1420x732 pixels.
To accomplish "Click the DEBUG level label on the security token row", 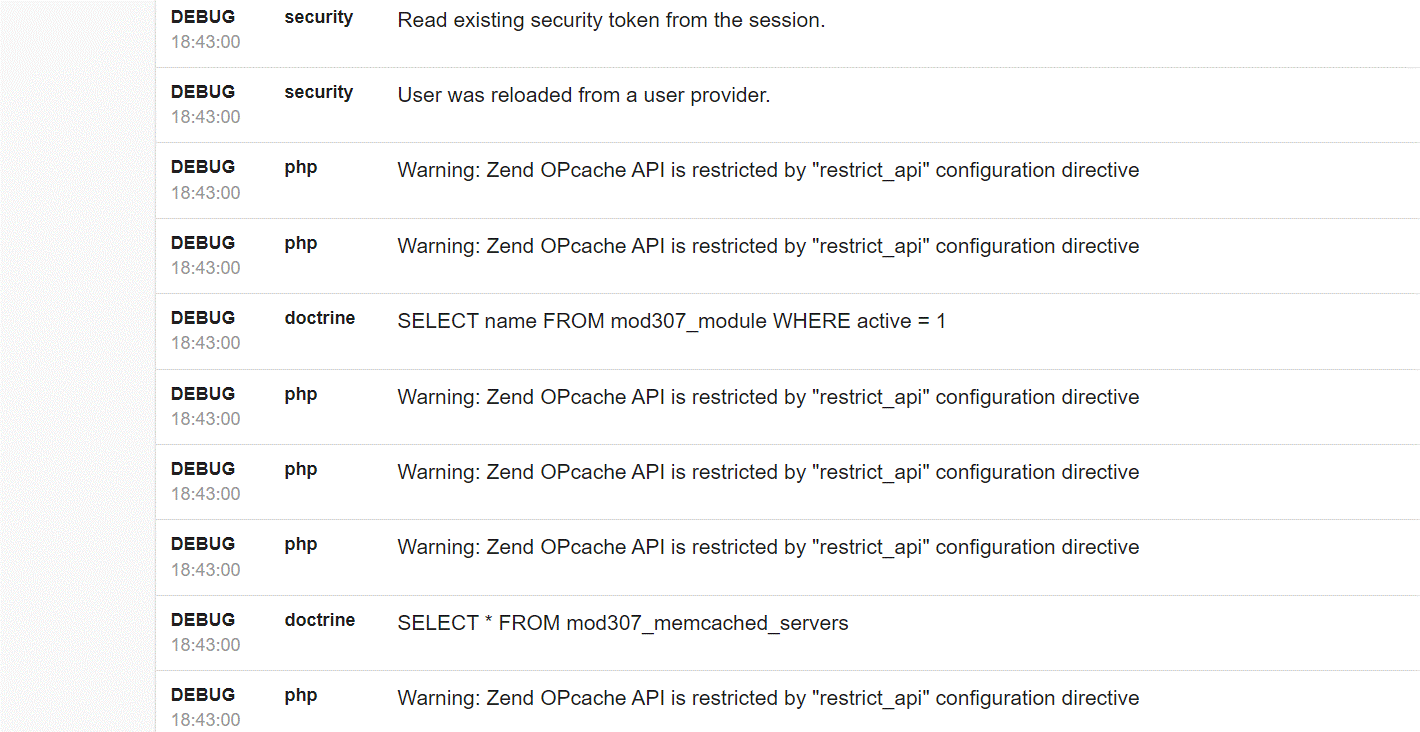I will pos(203,17).
